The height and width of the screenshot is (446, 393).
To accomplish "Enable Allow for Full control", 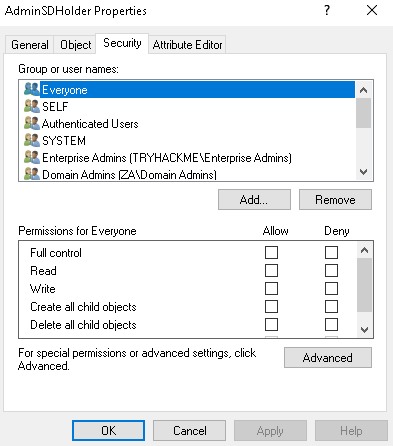I will (x=271, y=252).
